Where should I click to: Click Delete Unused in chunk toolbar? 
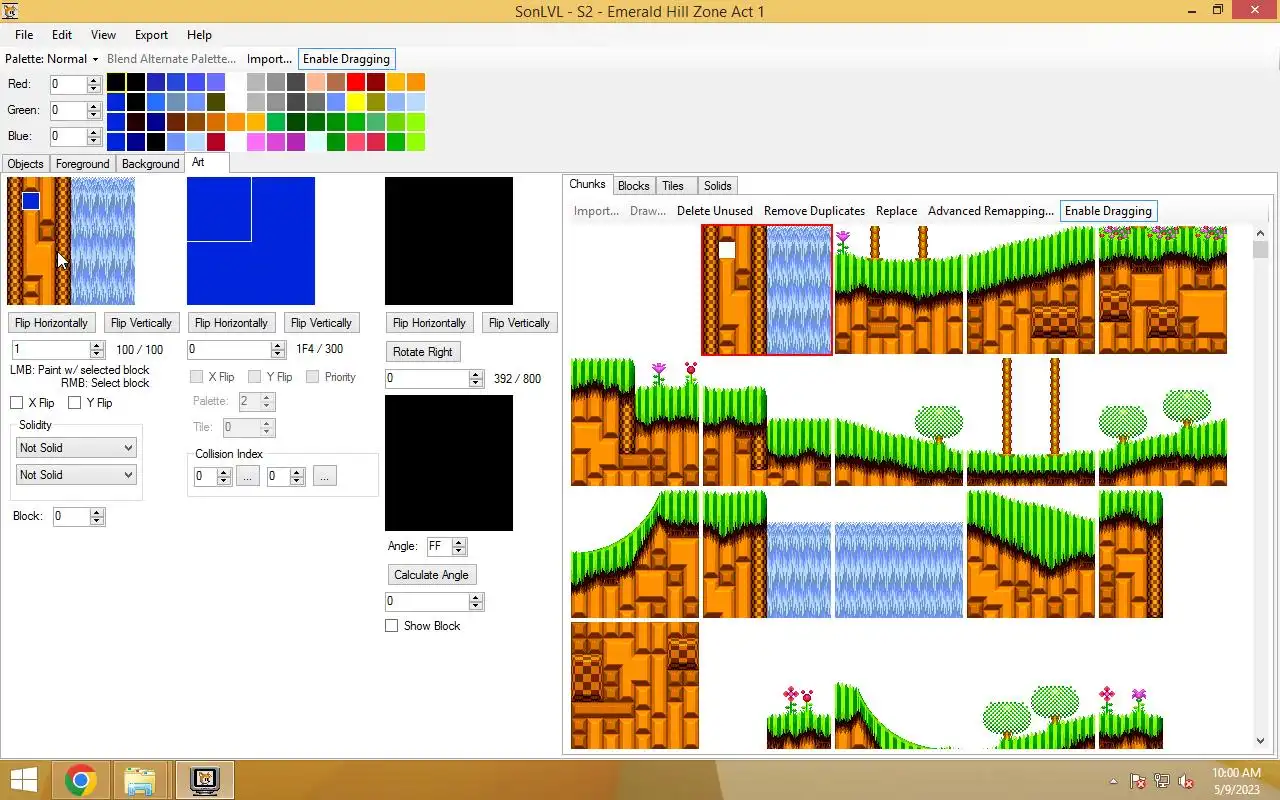tap(714, 211)
